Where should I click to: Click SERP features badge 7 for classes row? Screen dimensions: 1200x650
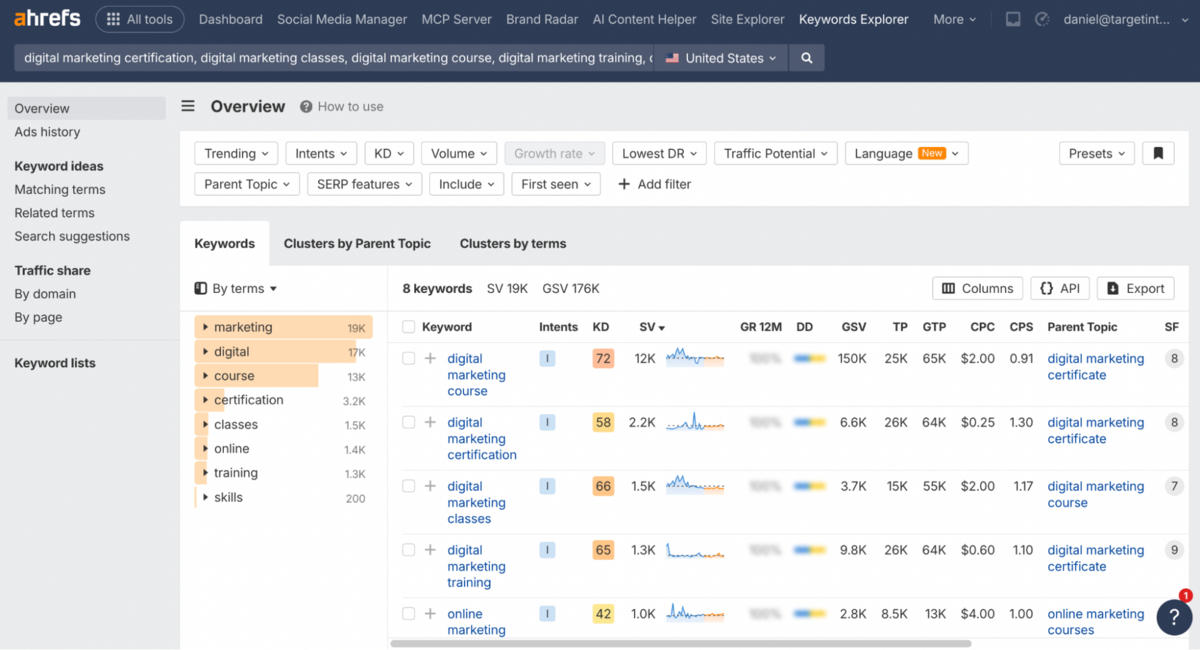[x=1174, y=486]
